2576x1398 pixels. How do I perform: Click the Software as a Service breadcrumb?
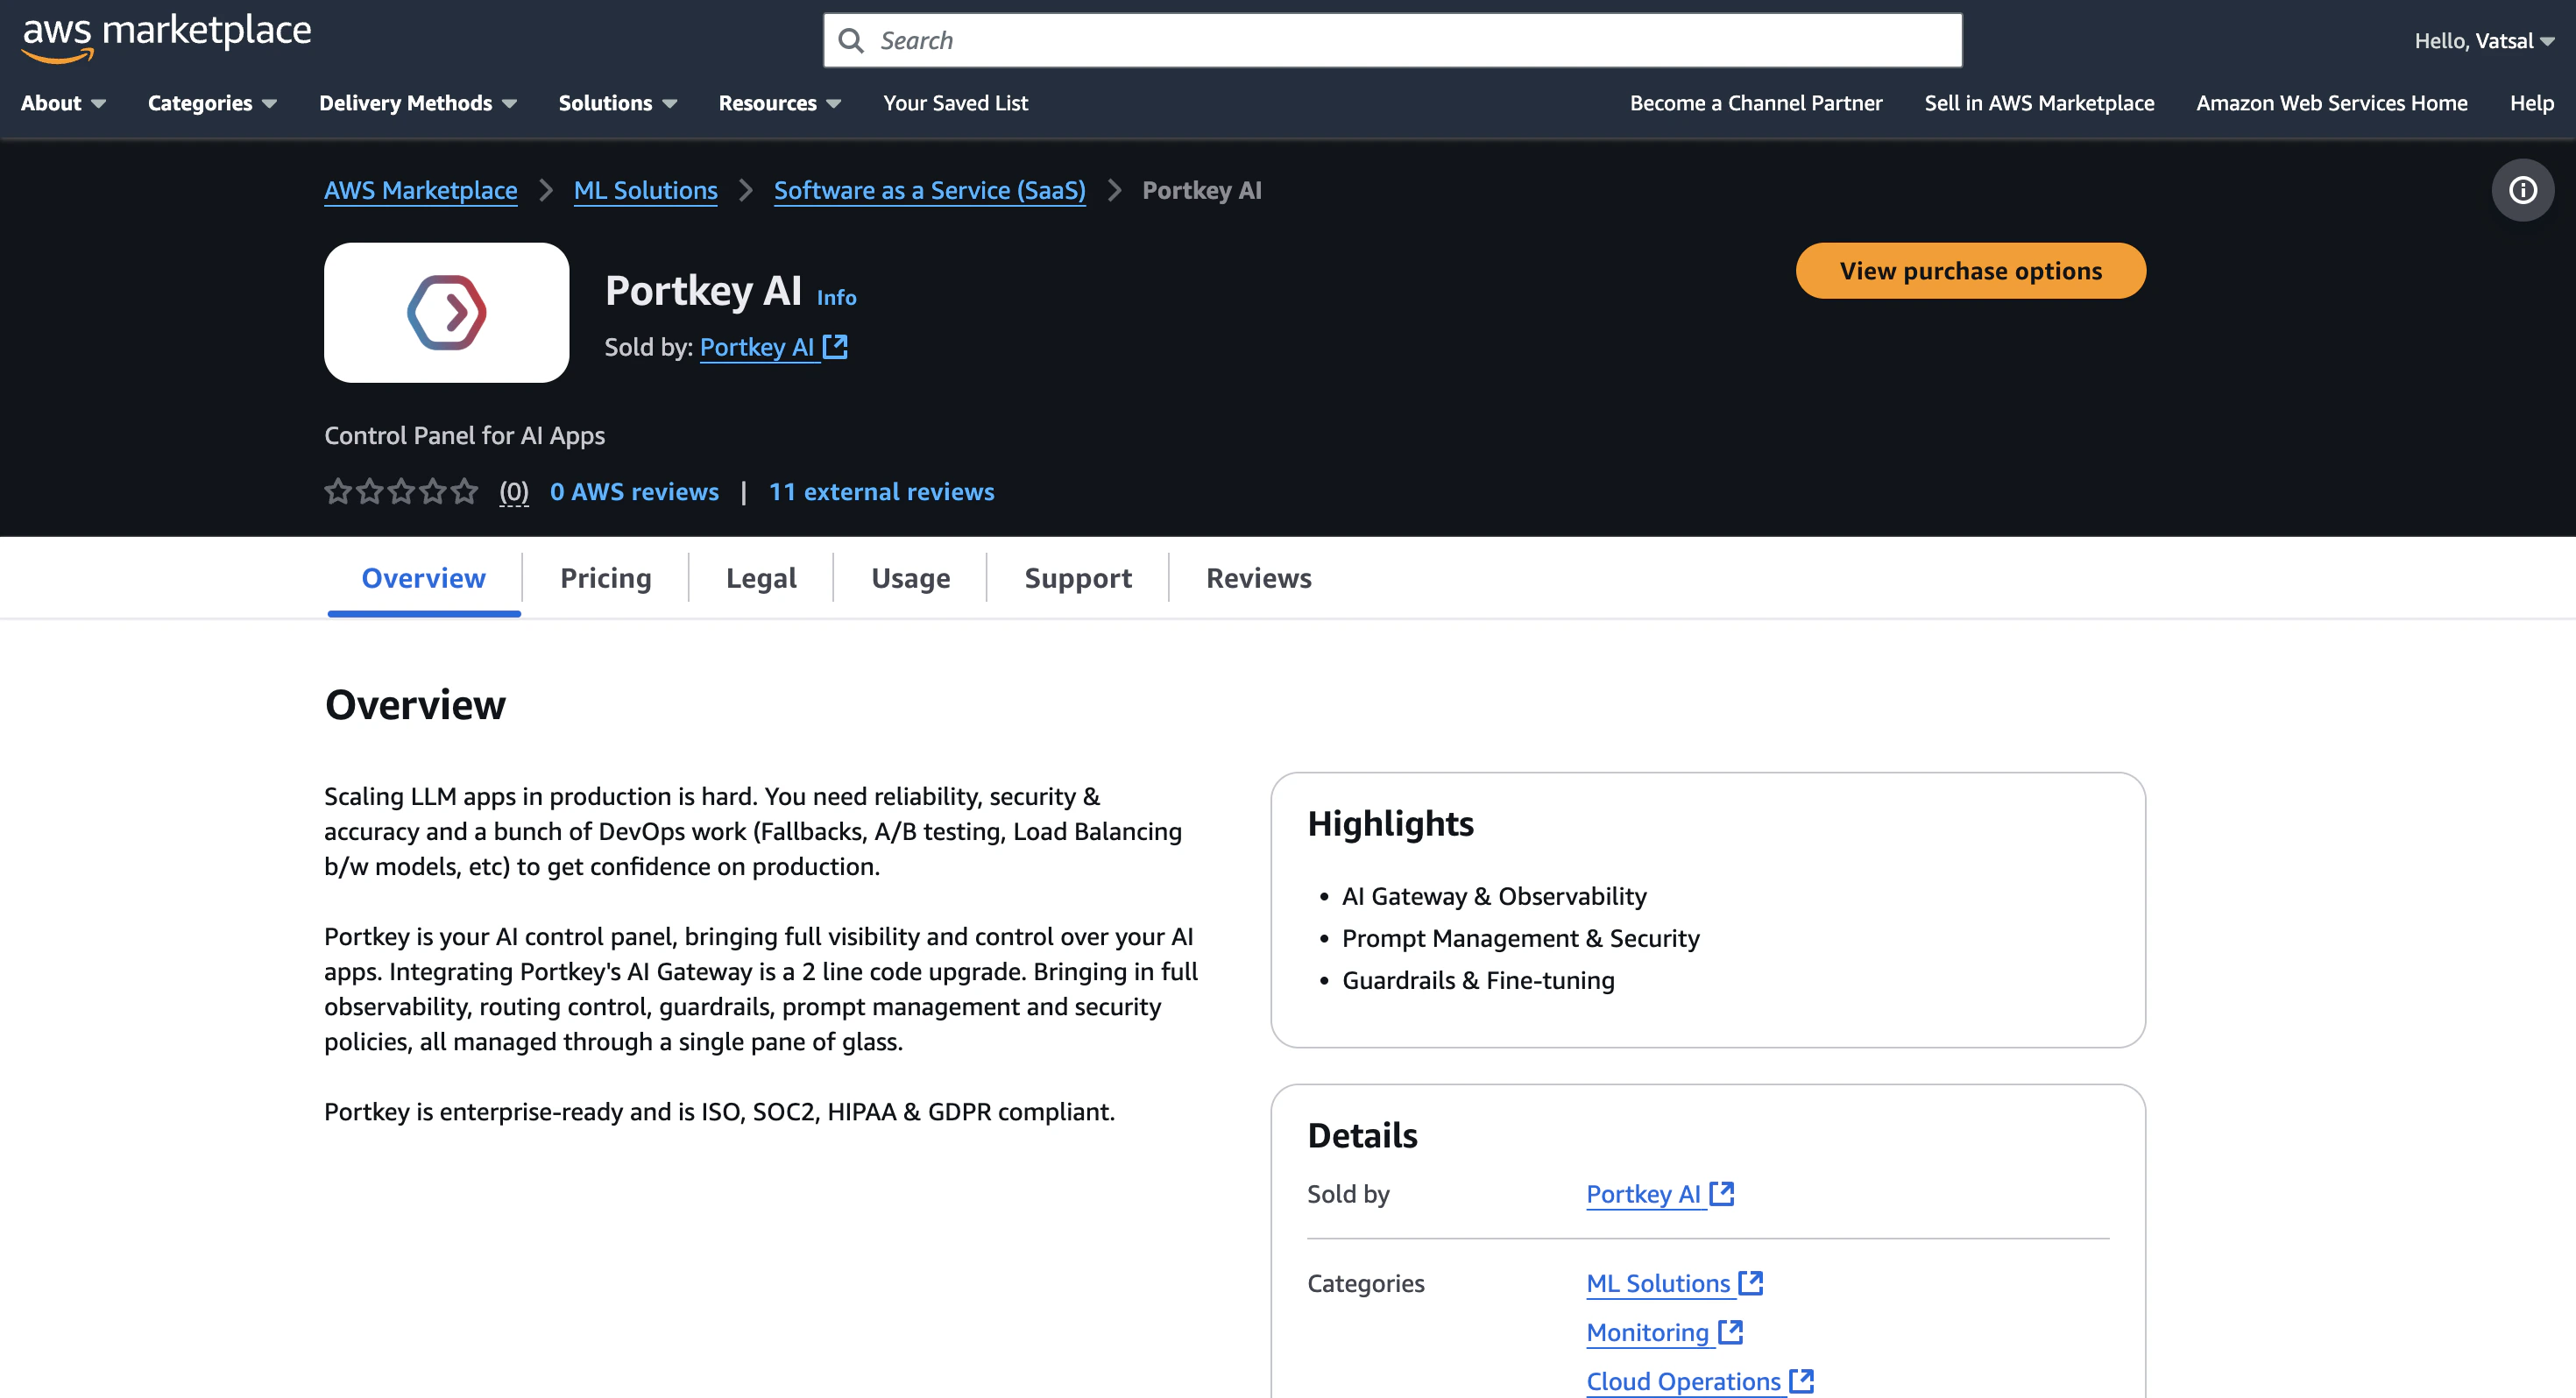click(x=929, y=190)
